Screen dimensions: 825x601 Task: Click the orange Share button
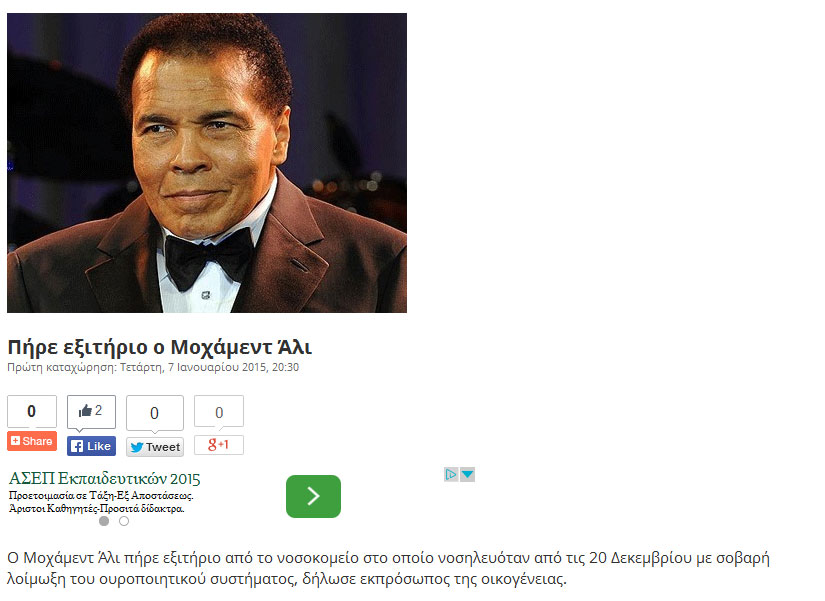tap(32, 441)
